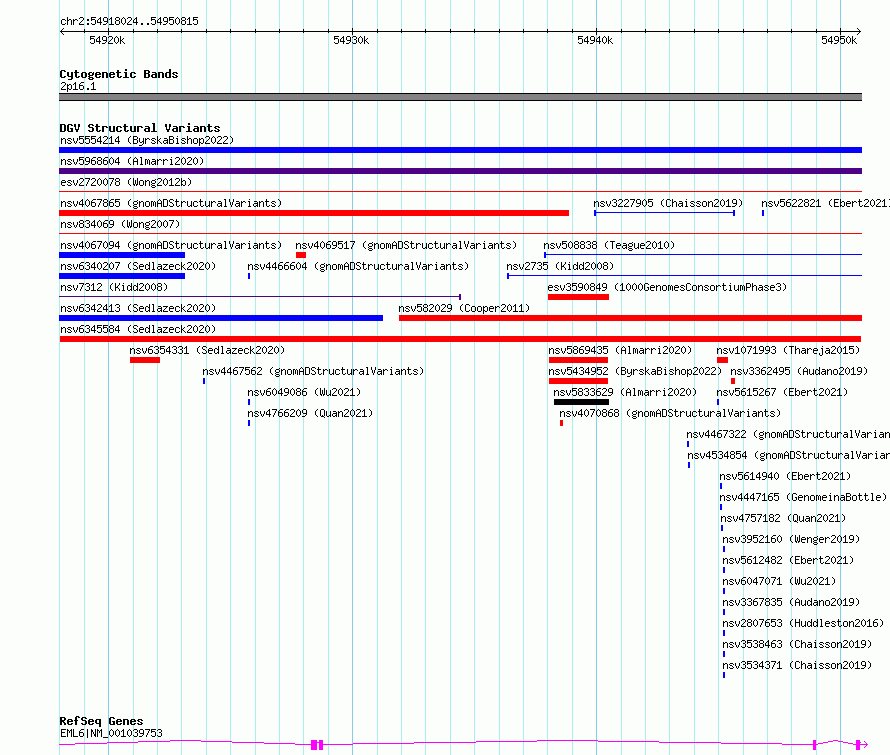The image size is (890, 755).
Task: Click nsv4067865 (gnomADStructuralVariants) label
Action: [171, 203]
